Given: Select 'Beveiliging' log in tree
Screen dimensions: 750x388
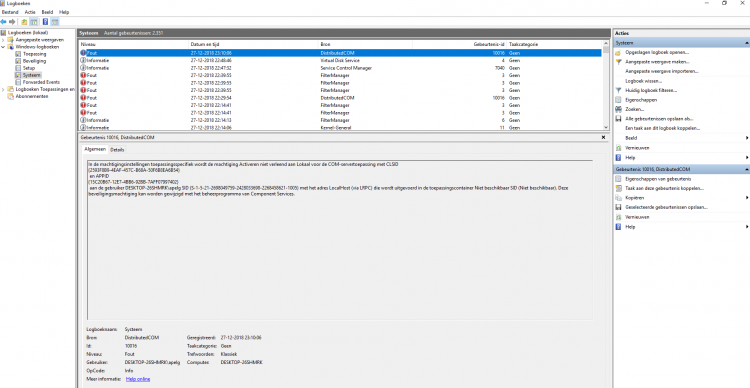Looking at the screenshot, I should (34, 61).
